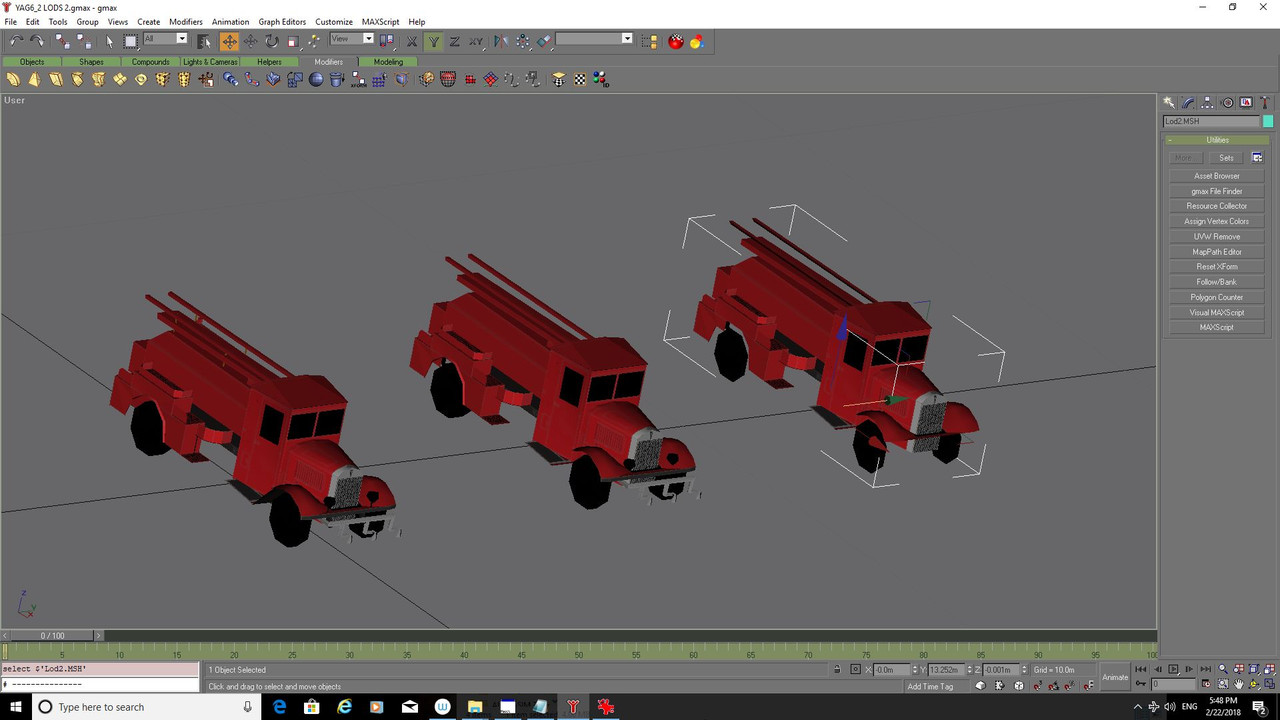The image size is (1280, 720).
Task: Toggle the Selection Lock padlock
Action: 836,669
